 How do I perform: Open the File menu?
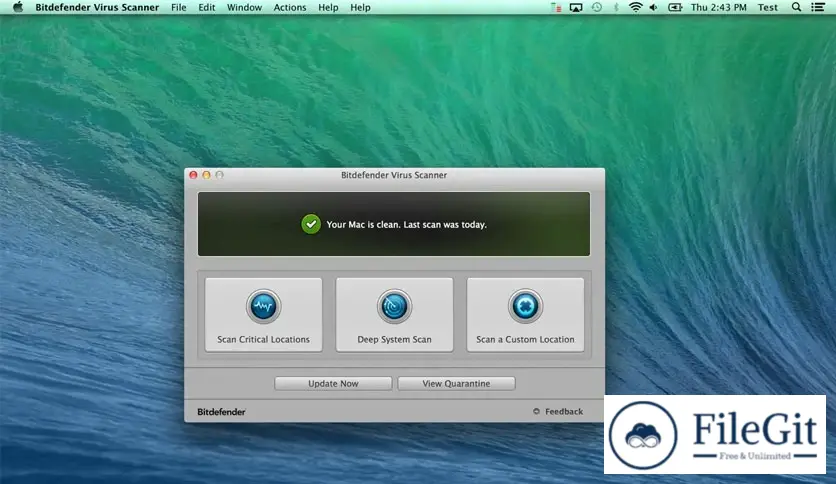[x=179, y=7]
